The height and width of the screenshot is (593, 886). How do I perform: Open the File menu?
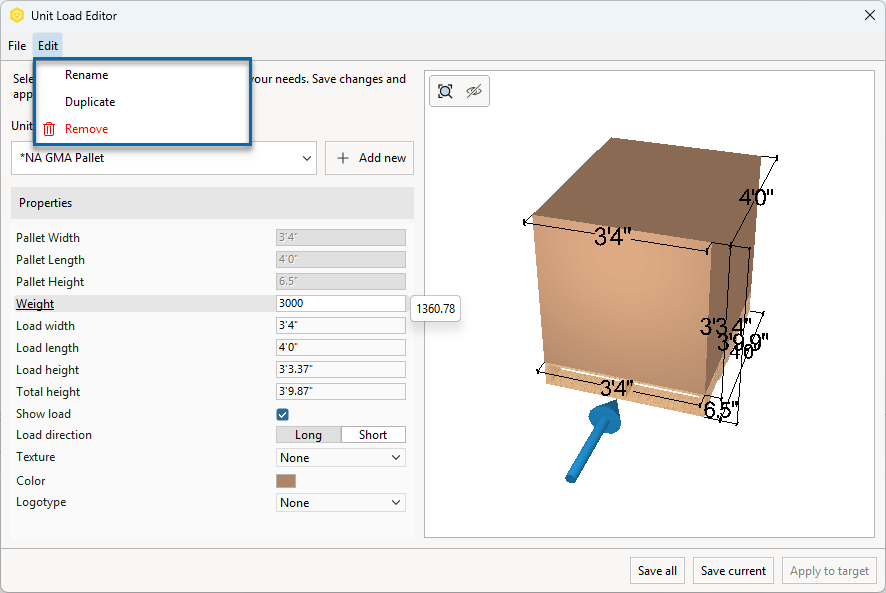click(17, 46)
